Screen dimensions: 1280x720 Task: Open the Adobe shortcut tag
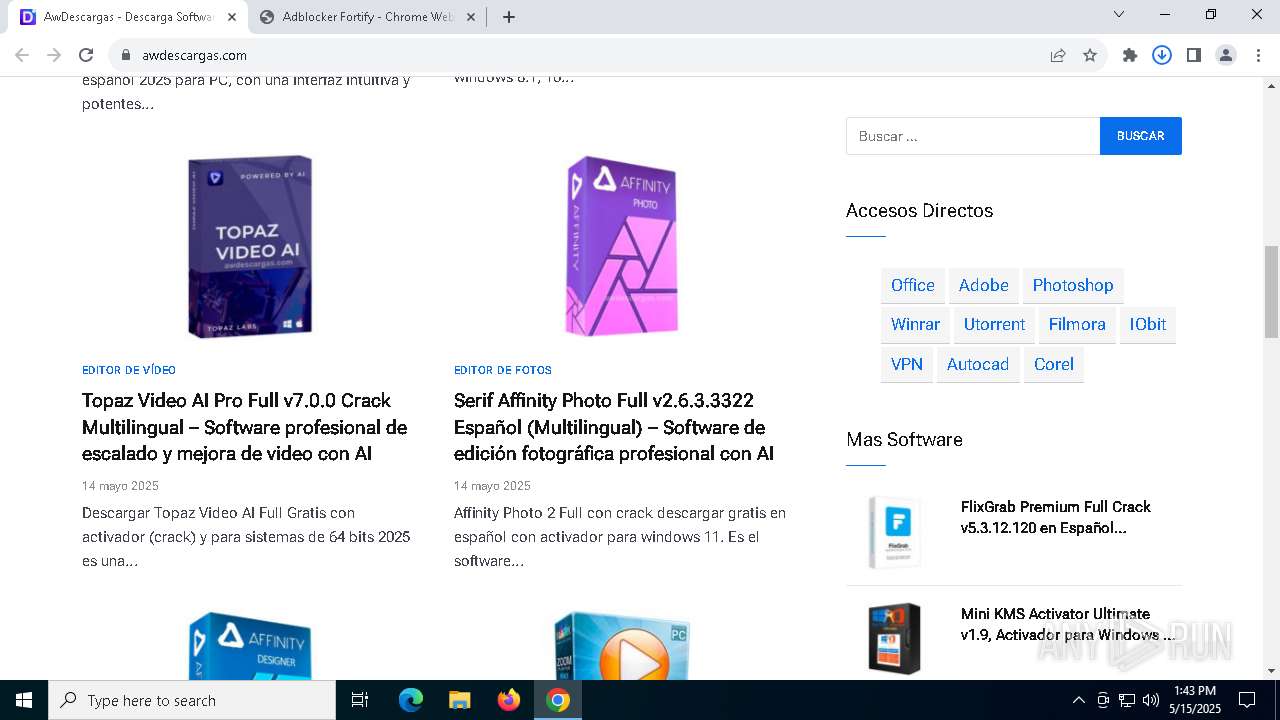(x=984, y=285)
